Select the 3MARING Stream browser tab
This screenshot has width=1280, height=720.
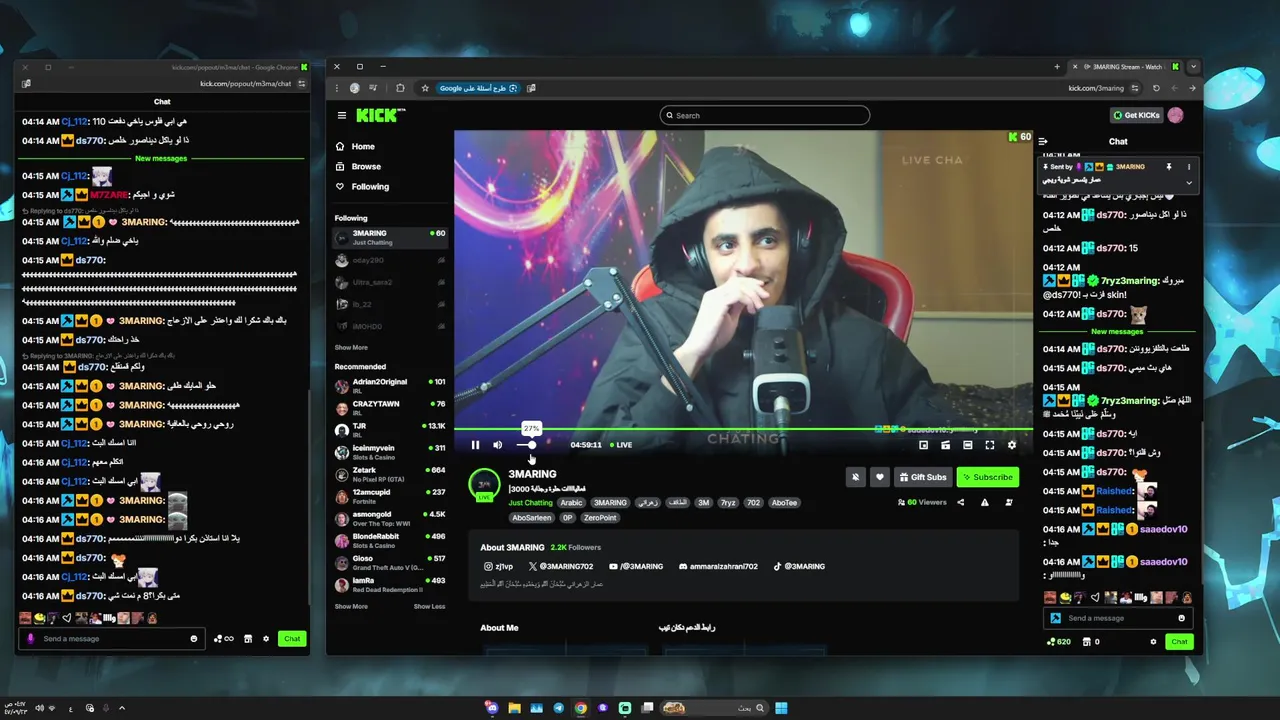(x=1125, y=67)
